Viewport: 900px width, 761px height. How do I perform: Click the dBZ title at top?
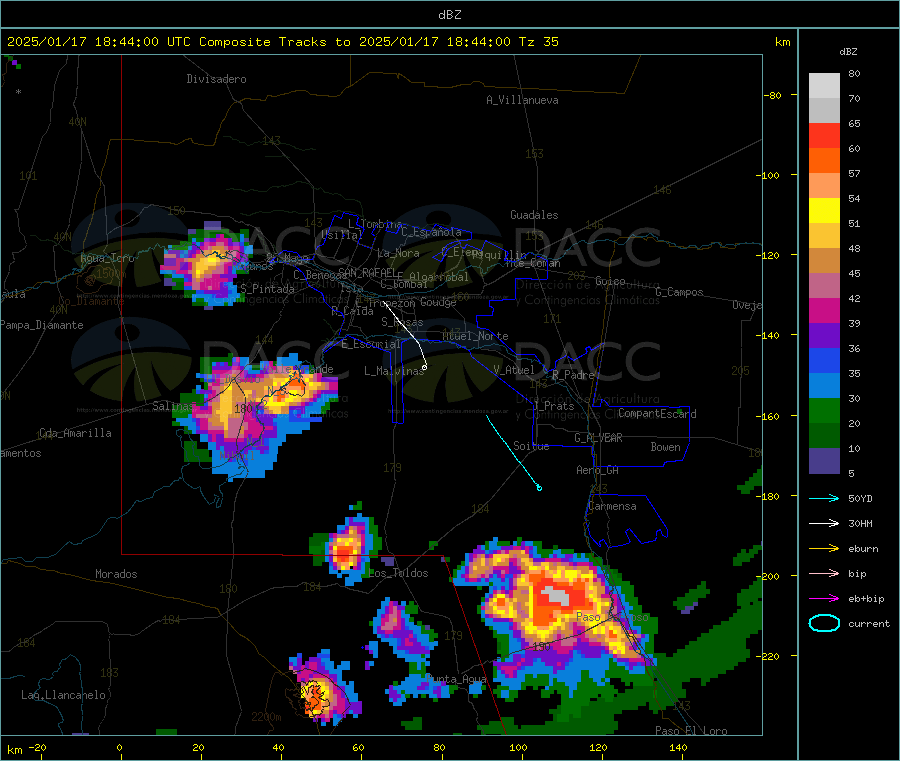coord(449,14)
